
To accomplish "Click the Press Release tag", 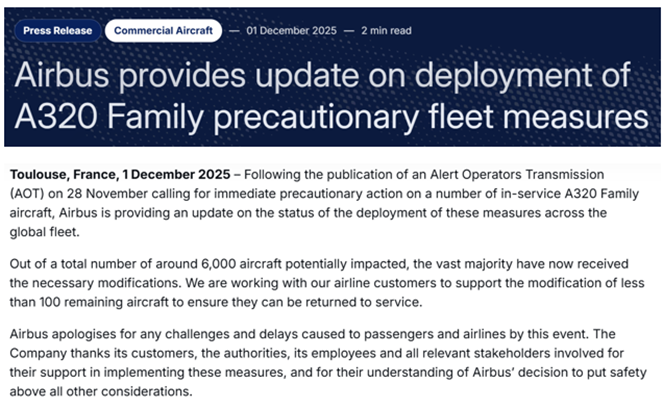I will [x=59, y=30].
